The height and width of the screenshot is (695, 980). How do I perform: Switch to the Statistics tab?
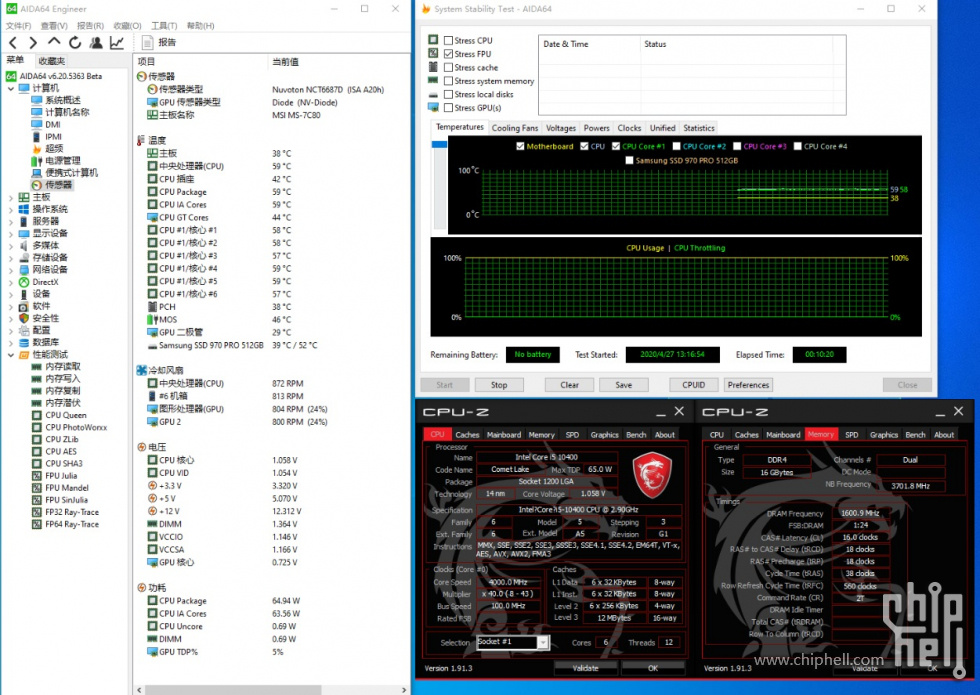(x=699, y=128)
